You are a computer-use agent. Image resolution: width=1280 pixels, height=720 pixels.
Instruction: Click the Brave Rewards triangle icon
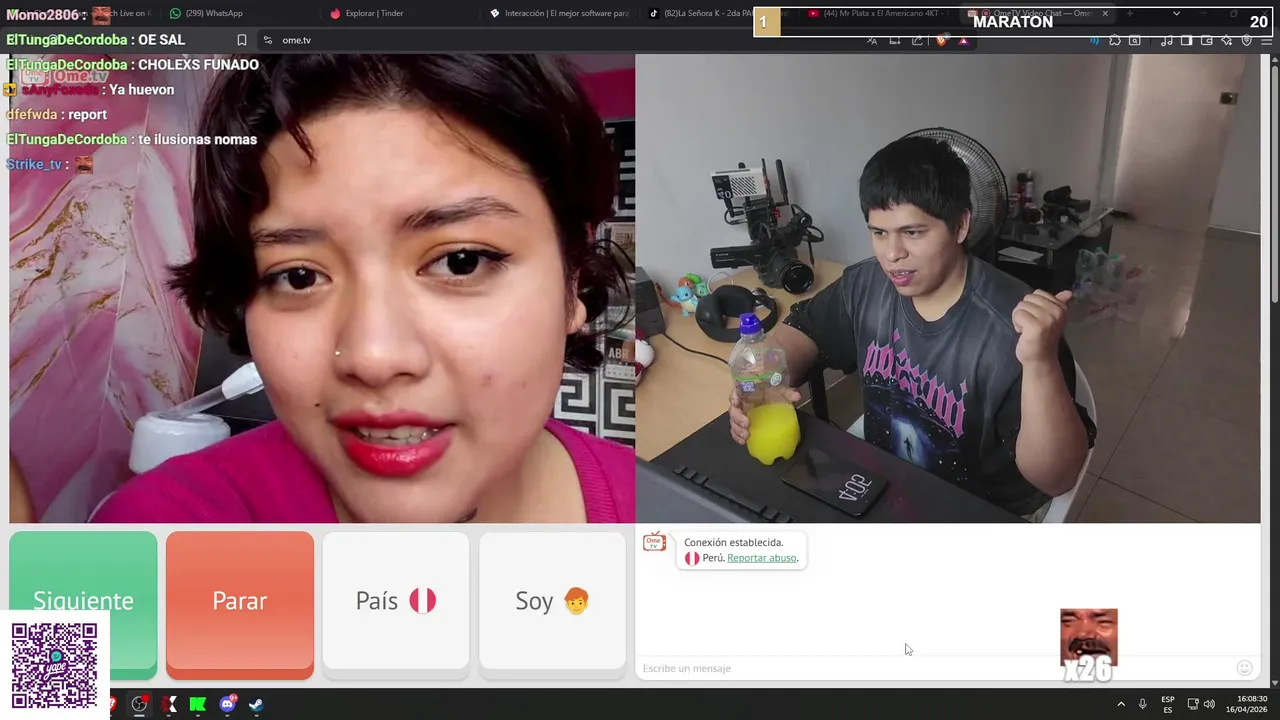[x=963, y=40]
